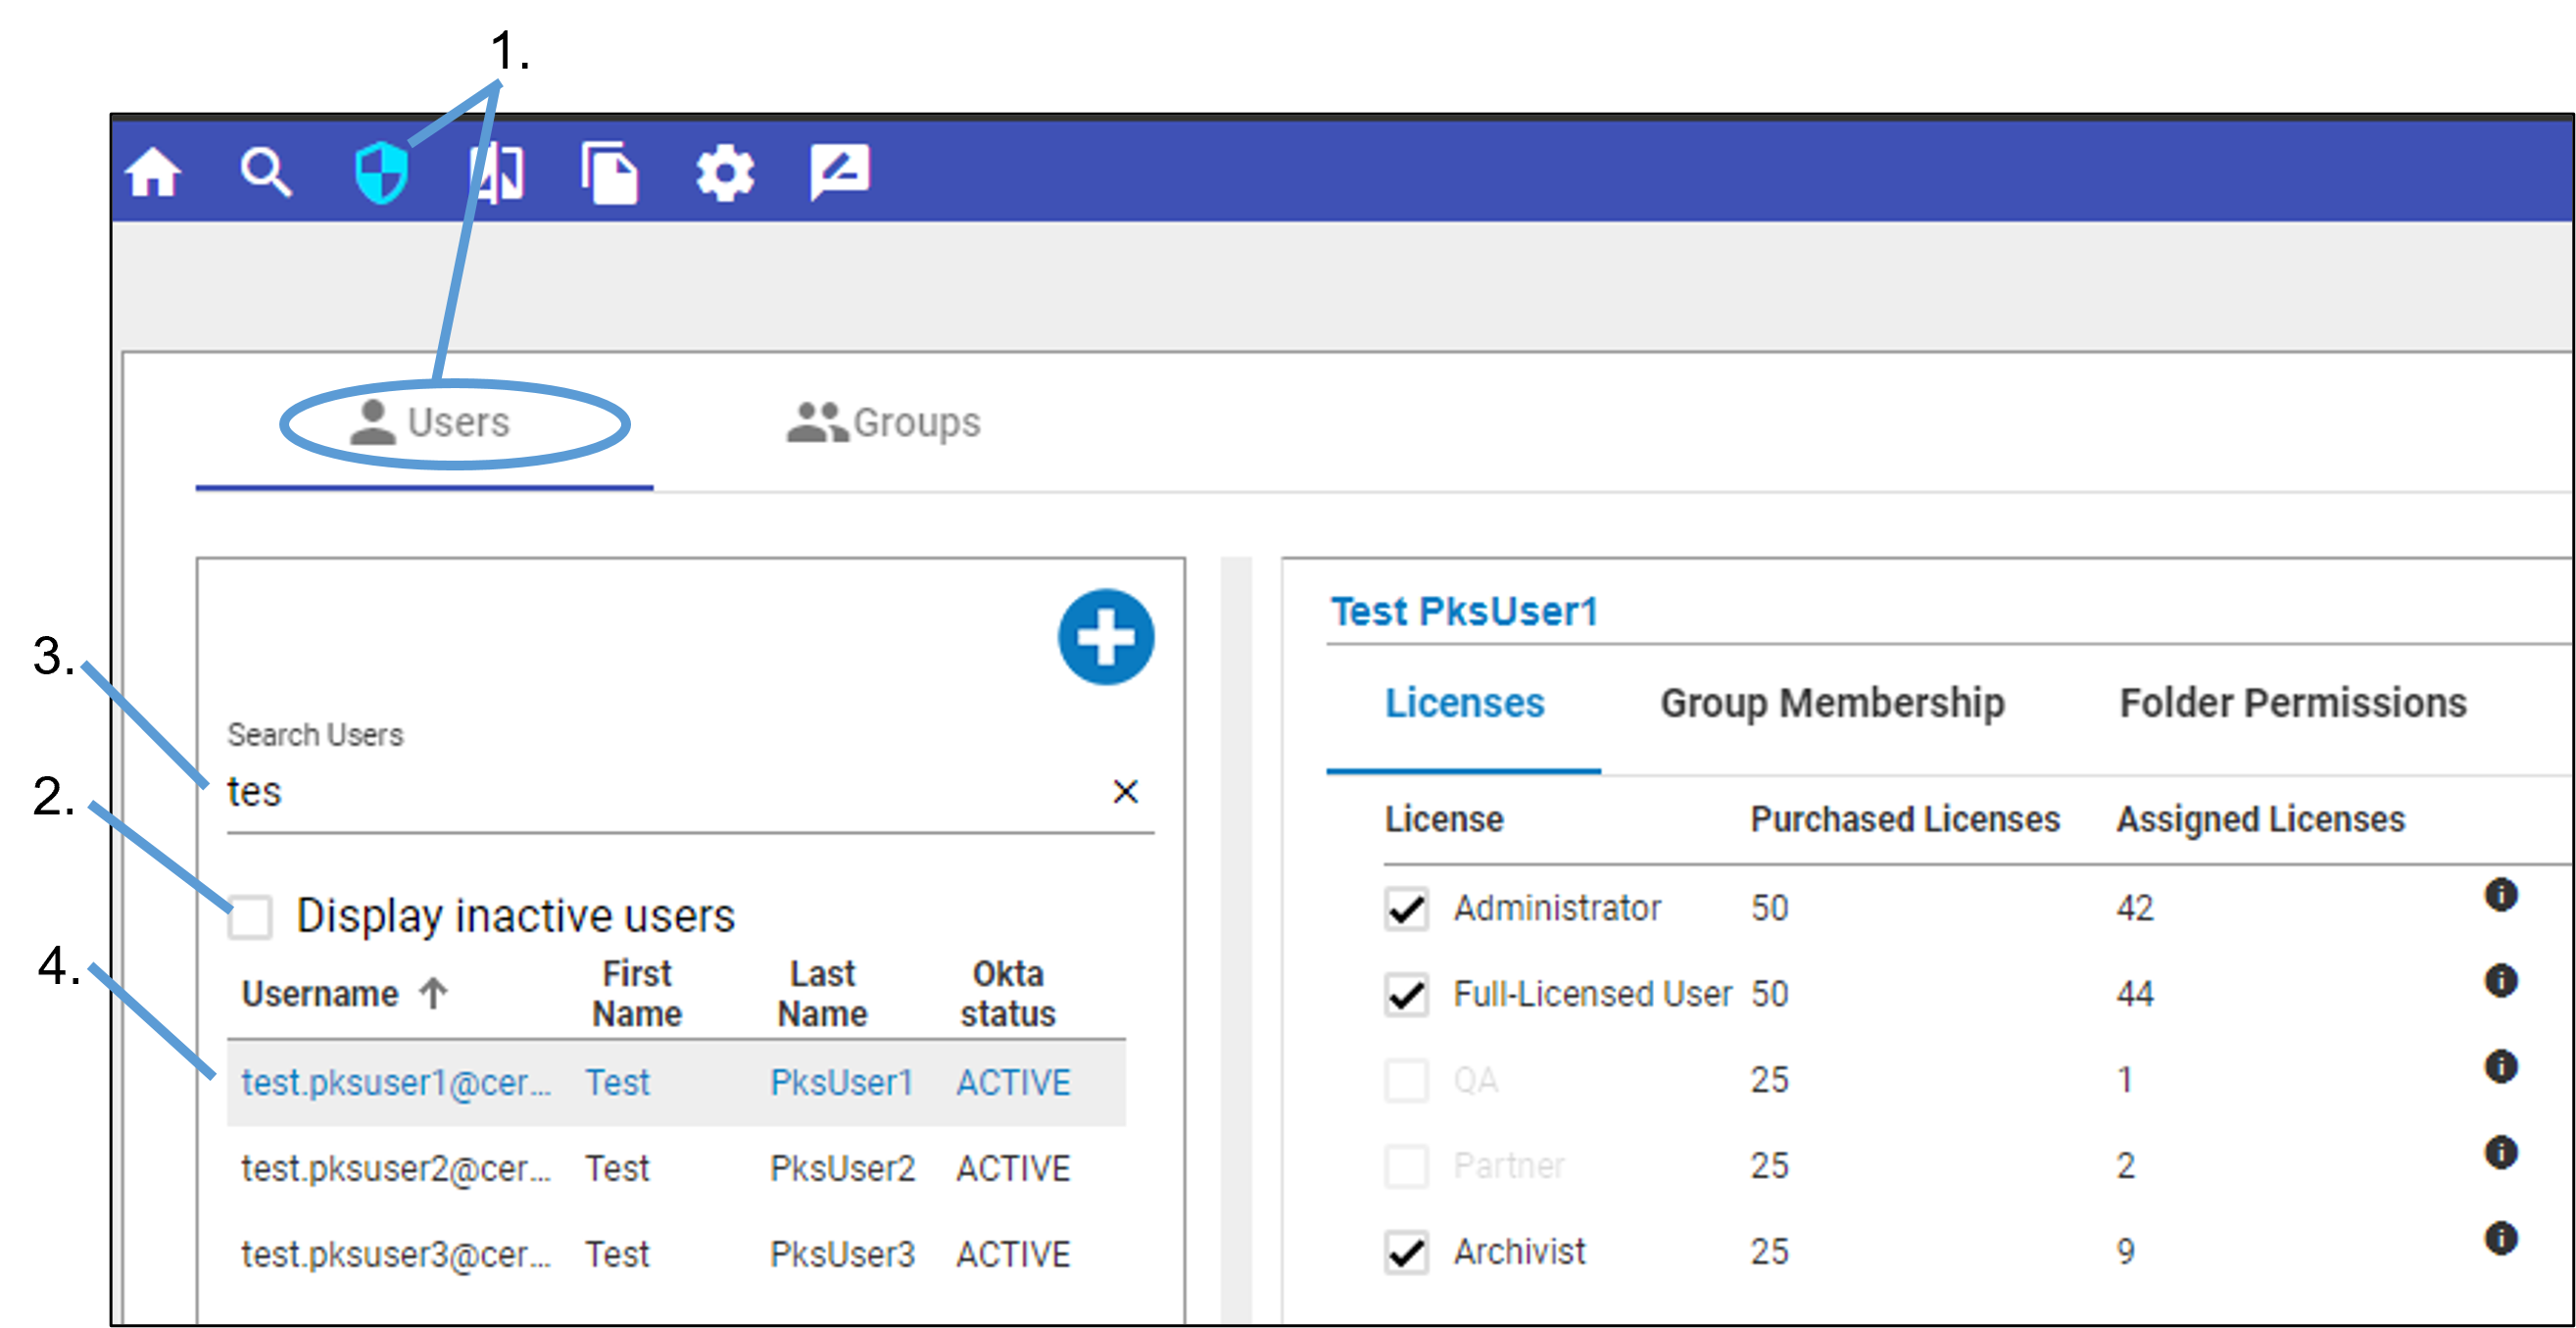
Task: Uncheck the Archivist license
Action: click(x=1406, y=1253)
